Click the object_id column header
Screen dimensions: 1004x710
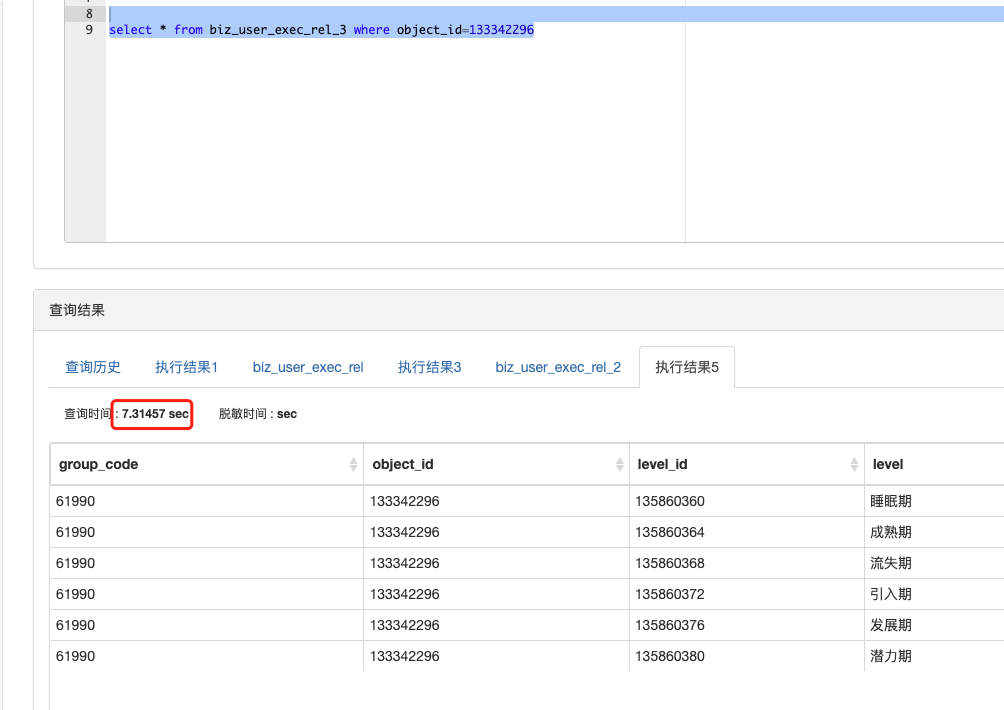(496, 464)
